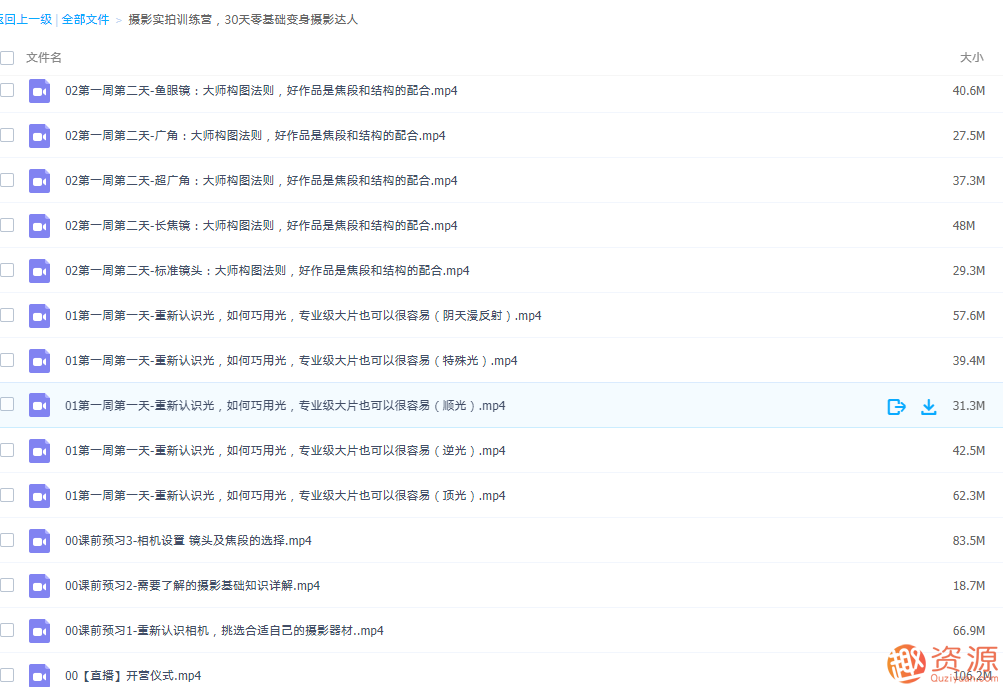Viewport: 1003px width, 687px height.
Task: Go to 全部文件 in breadcrumb
Action: tap(85, 19)
